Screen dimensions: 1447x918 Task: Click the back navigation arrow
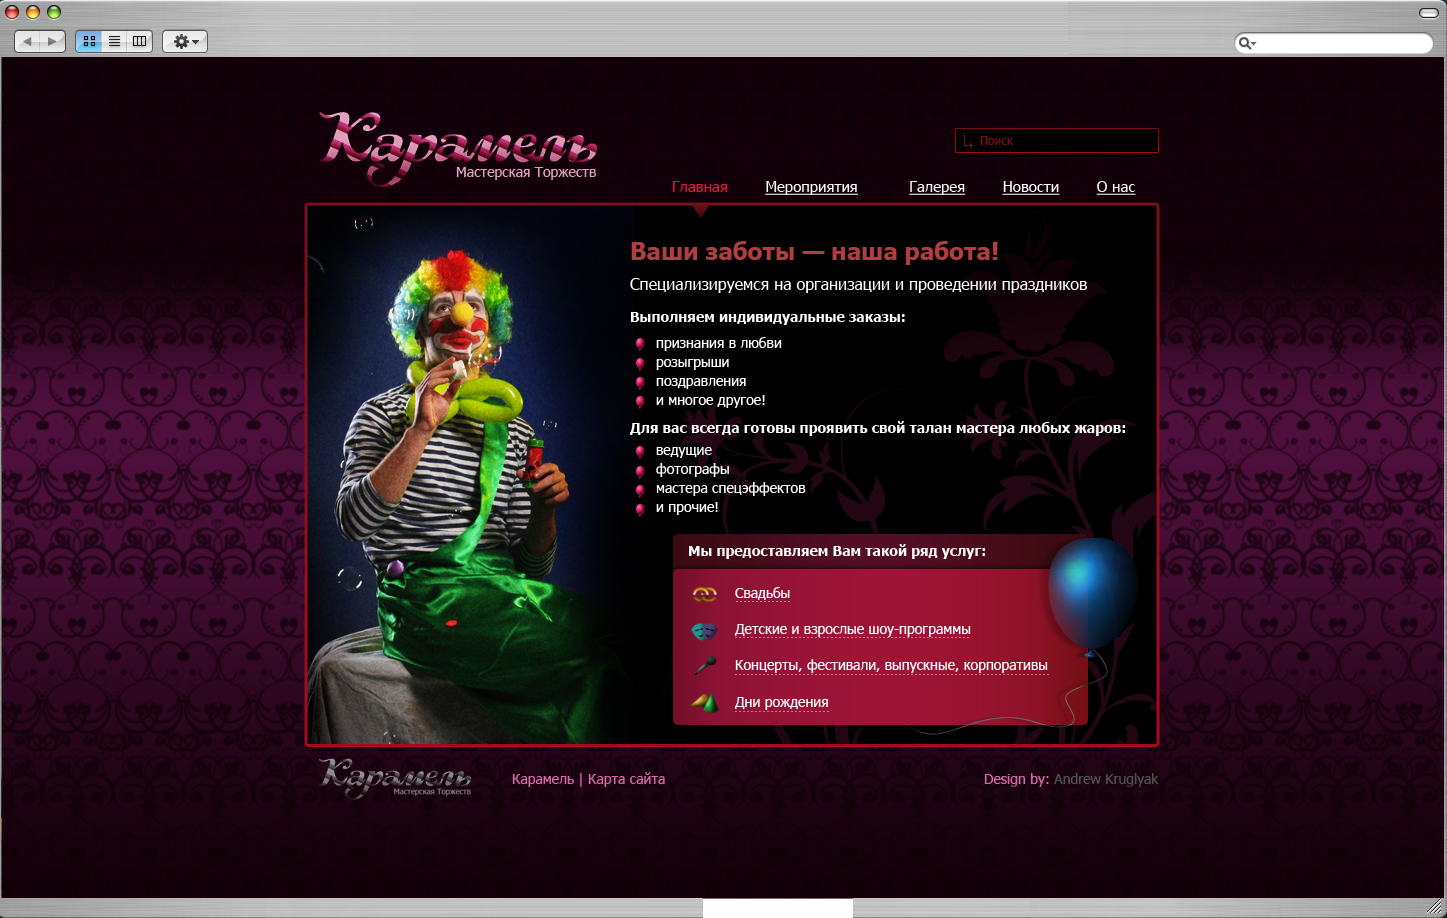coord(27,41)
